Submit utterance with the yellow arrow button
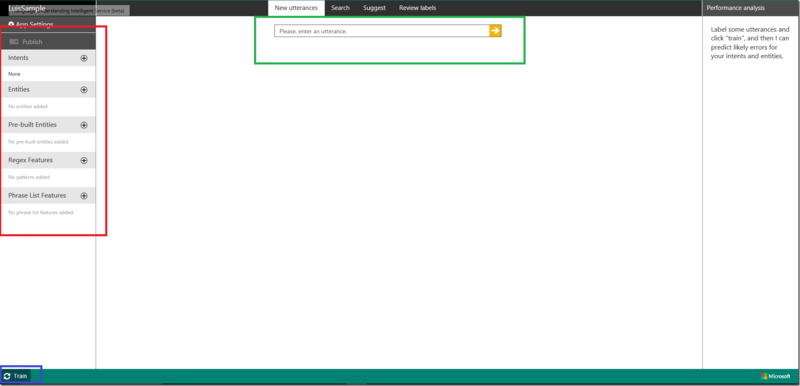 click(495, 31)
